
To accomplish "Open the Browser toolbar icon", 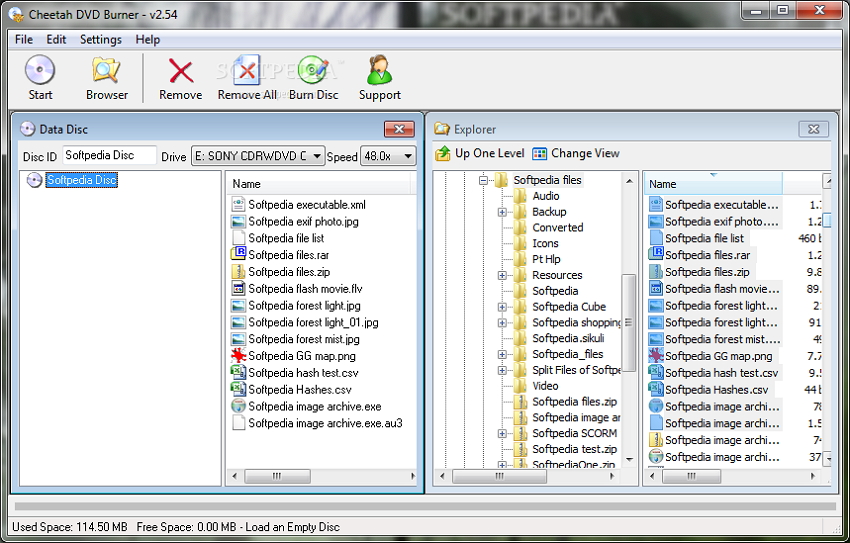I will [106, 70].
